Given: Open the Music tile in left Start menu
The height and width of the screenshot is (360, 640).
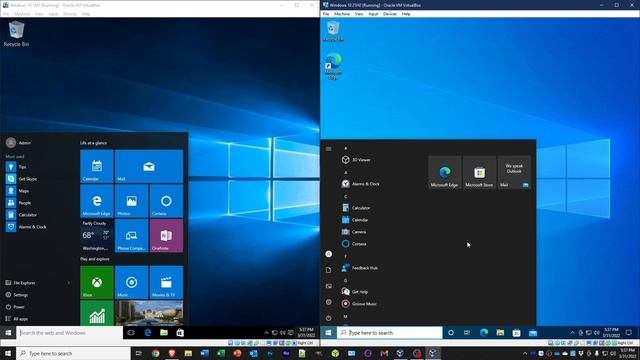Looking at the screenshot, I should tap(131, 282).
